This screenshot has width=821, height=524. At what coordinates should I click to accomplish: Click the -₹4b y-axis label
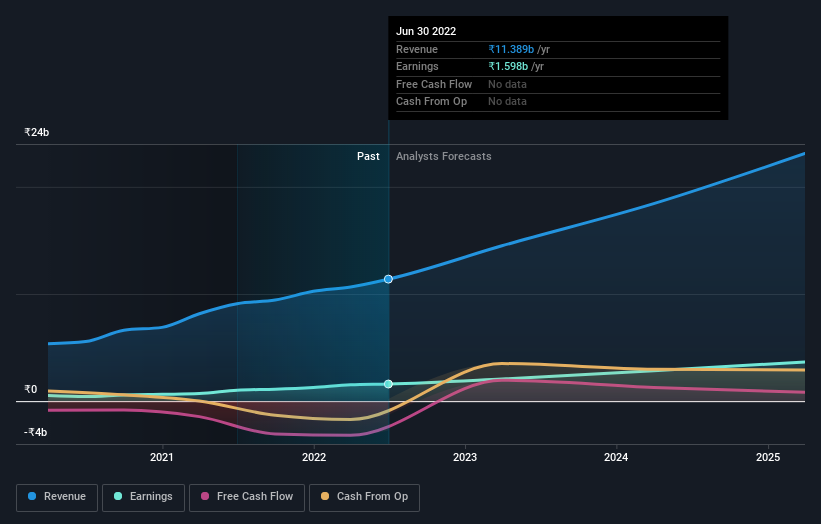coord(36,432)
